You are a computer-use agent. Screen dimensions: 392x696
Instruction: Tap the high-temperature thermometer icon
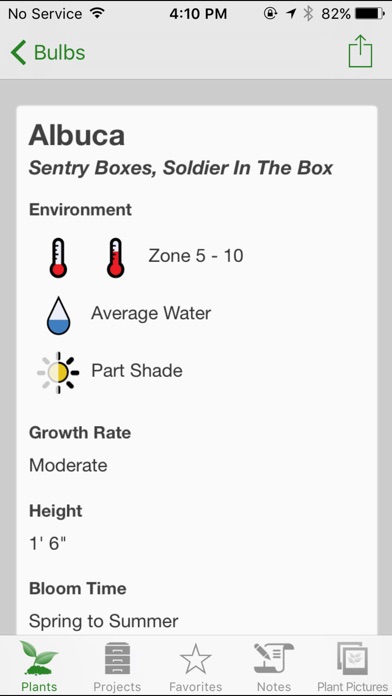coord(115,258)
